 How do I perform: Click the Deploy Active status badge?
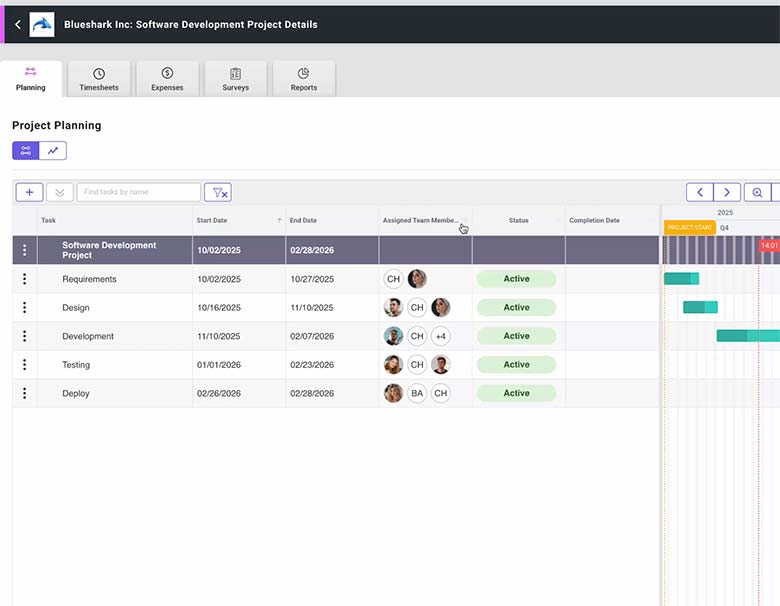[x=516, y=393]
